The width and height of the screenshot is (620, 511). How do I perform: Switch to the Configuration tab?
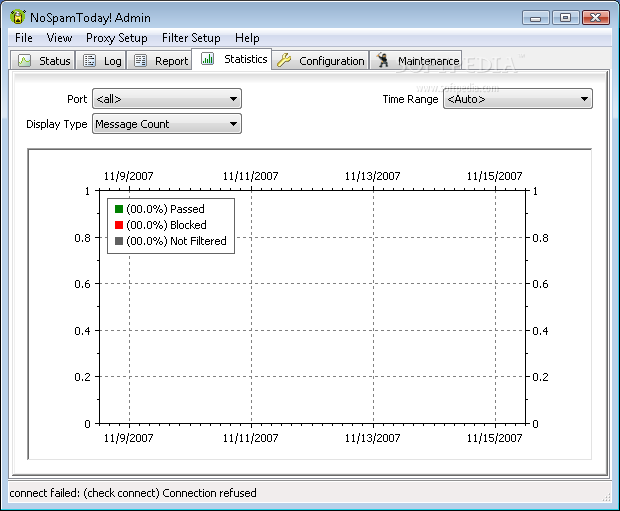click(x=320, y=61)
